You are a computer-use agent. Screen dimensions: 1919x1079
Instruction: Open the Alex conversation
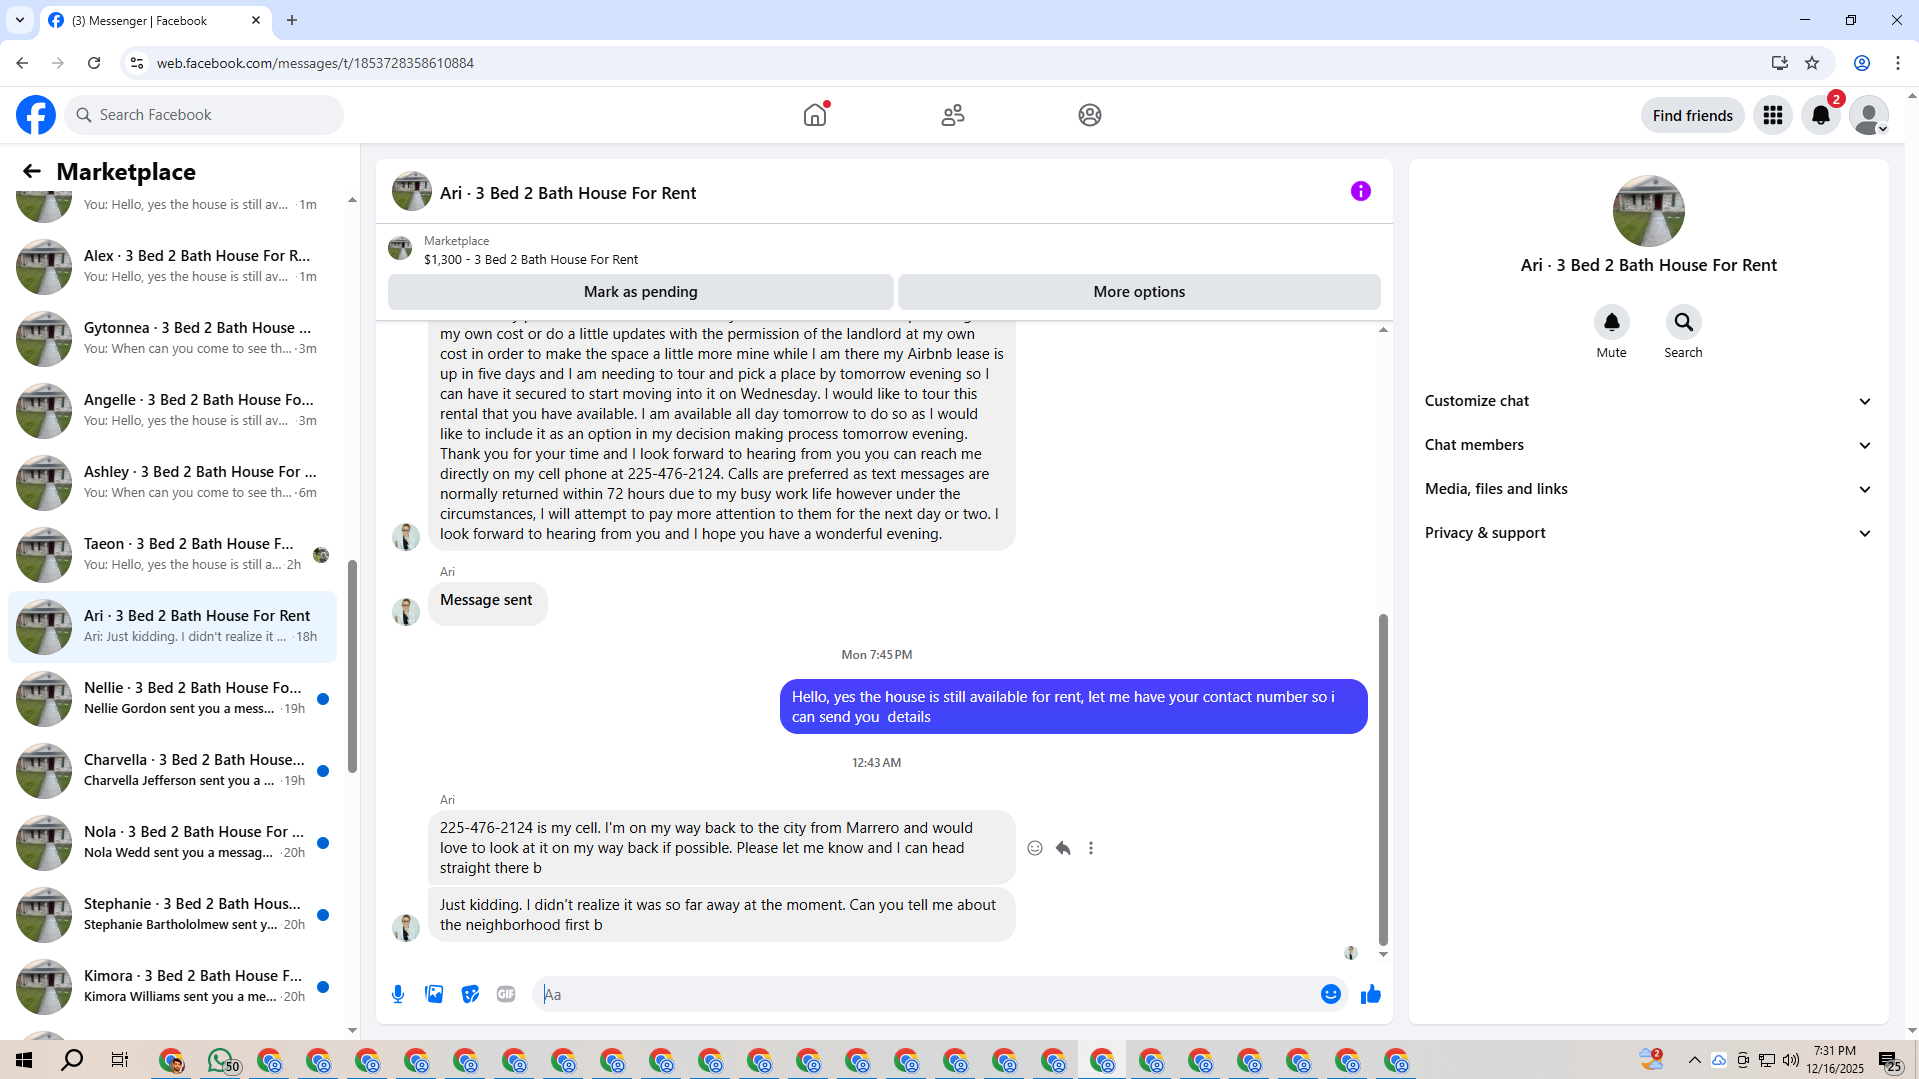[x=172, y=266]
